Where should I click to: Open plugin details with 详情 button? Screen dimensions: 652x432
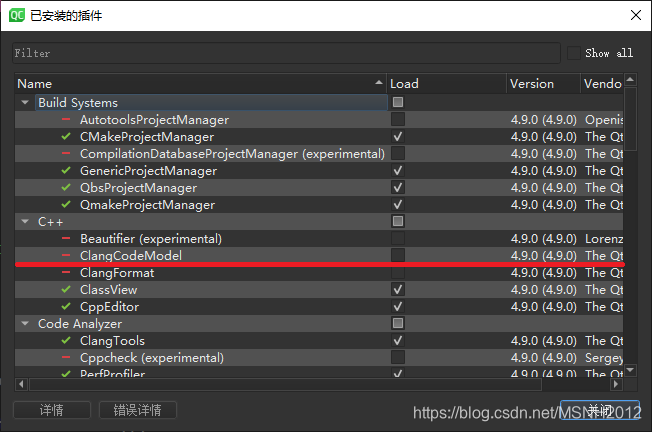pos(52,410)
